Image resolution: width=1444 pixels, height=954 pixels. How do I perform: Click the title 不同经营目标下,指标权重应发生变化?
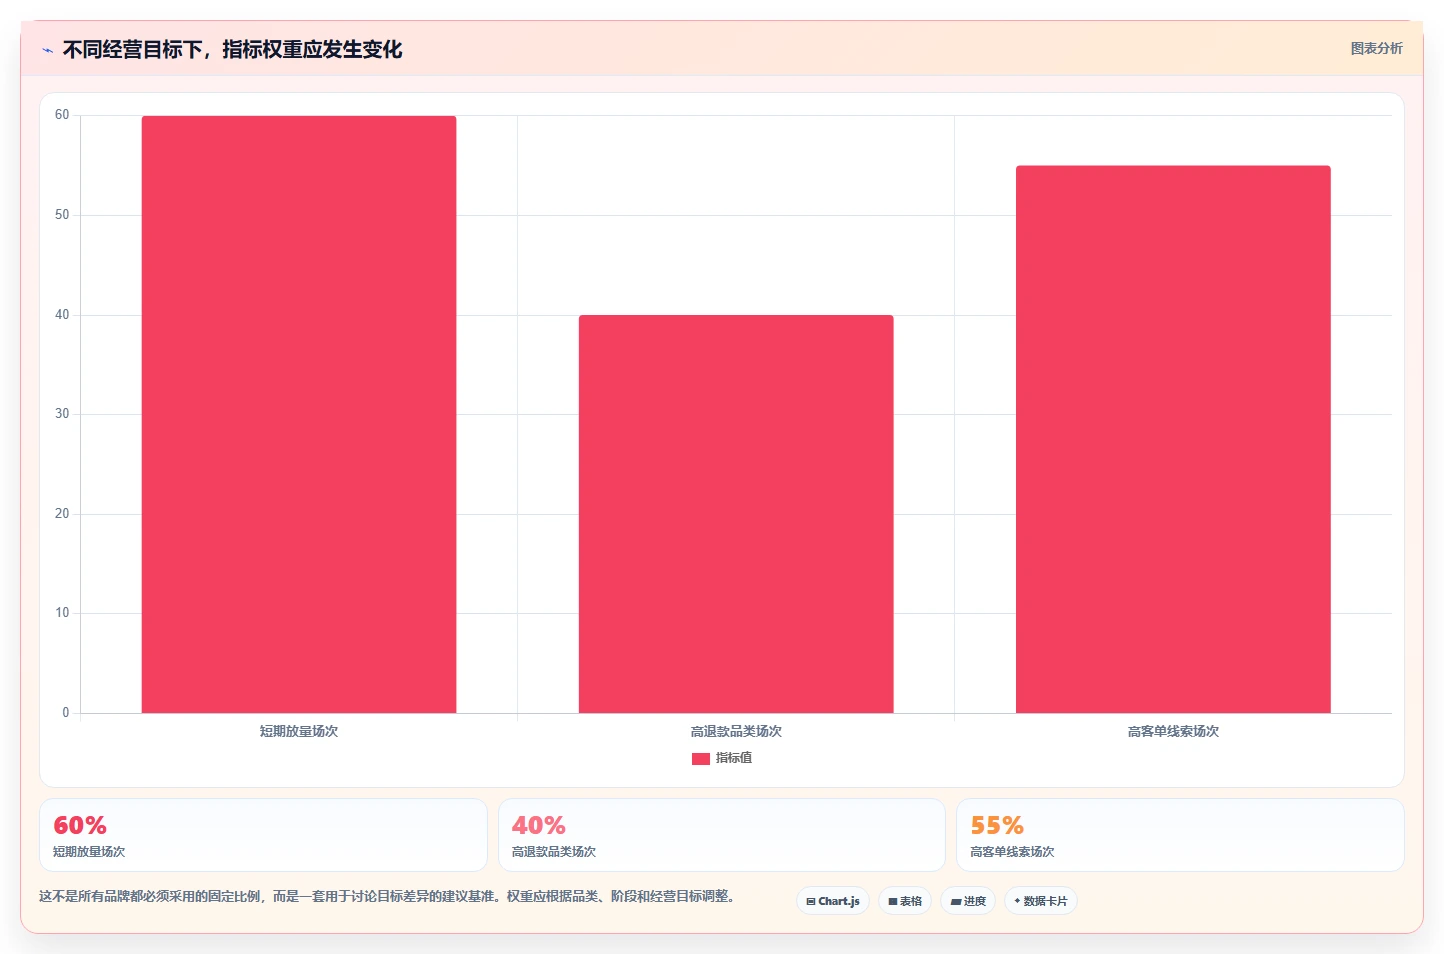click(232, 50)
